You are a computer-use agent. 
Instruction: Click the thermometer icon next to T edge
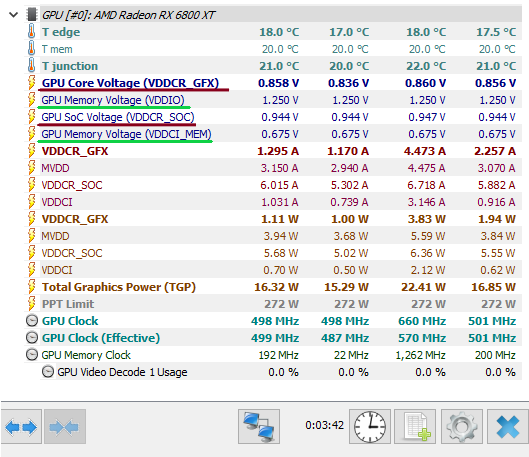tap(31, 31)
